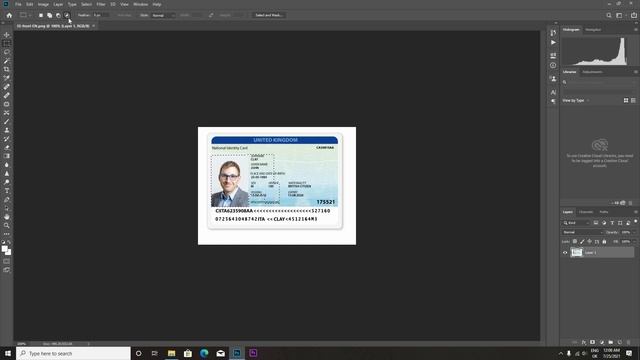
Task: Go to the Photoshop Home screen
Action: [x=9, y=15]
